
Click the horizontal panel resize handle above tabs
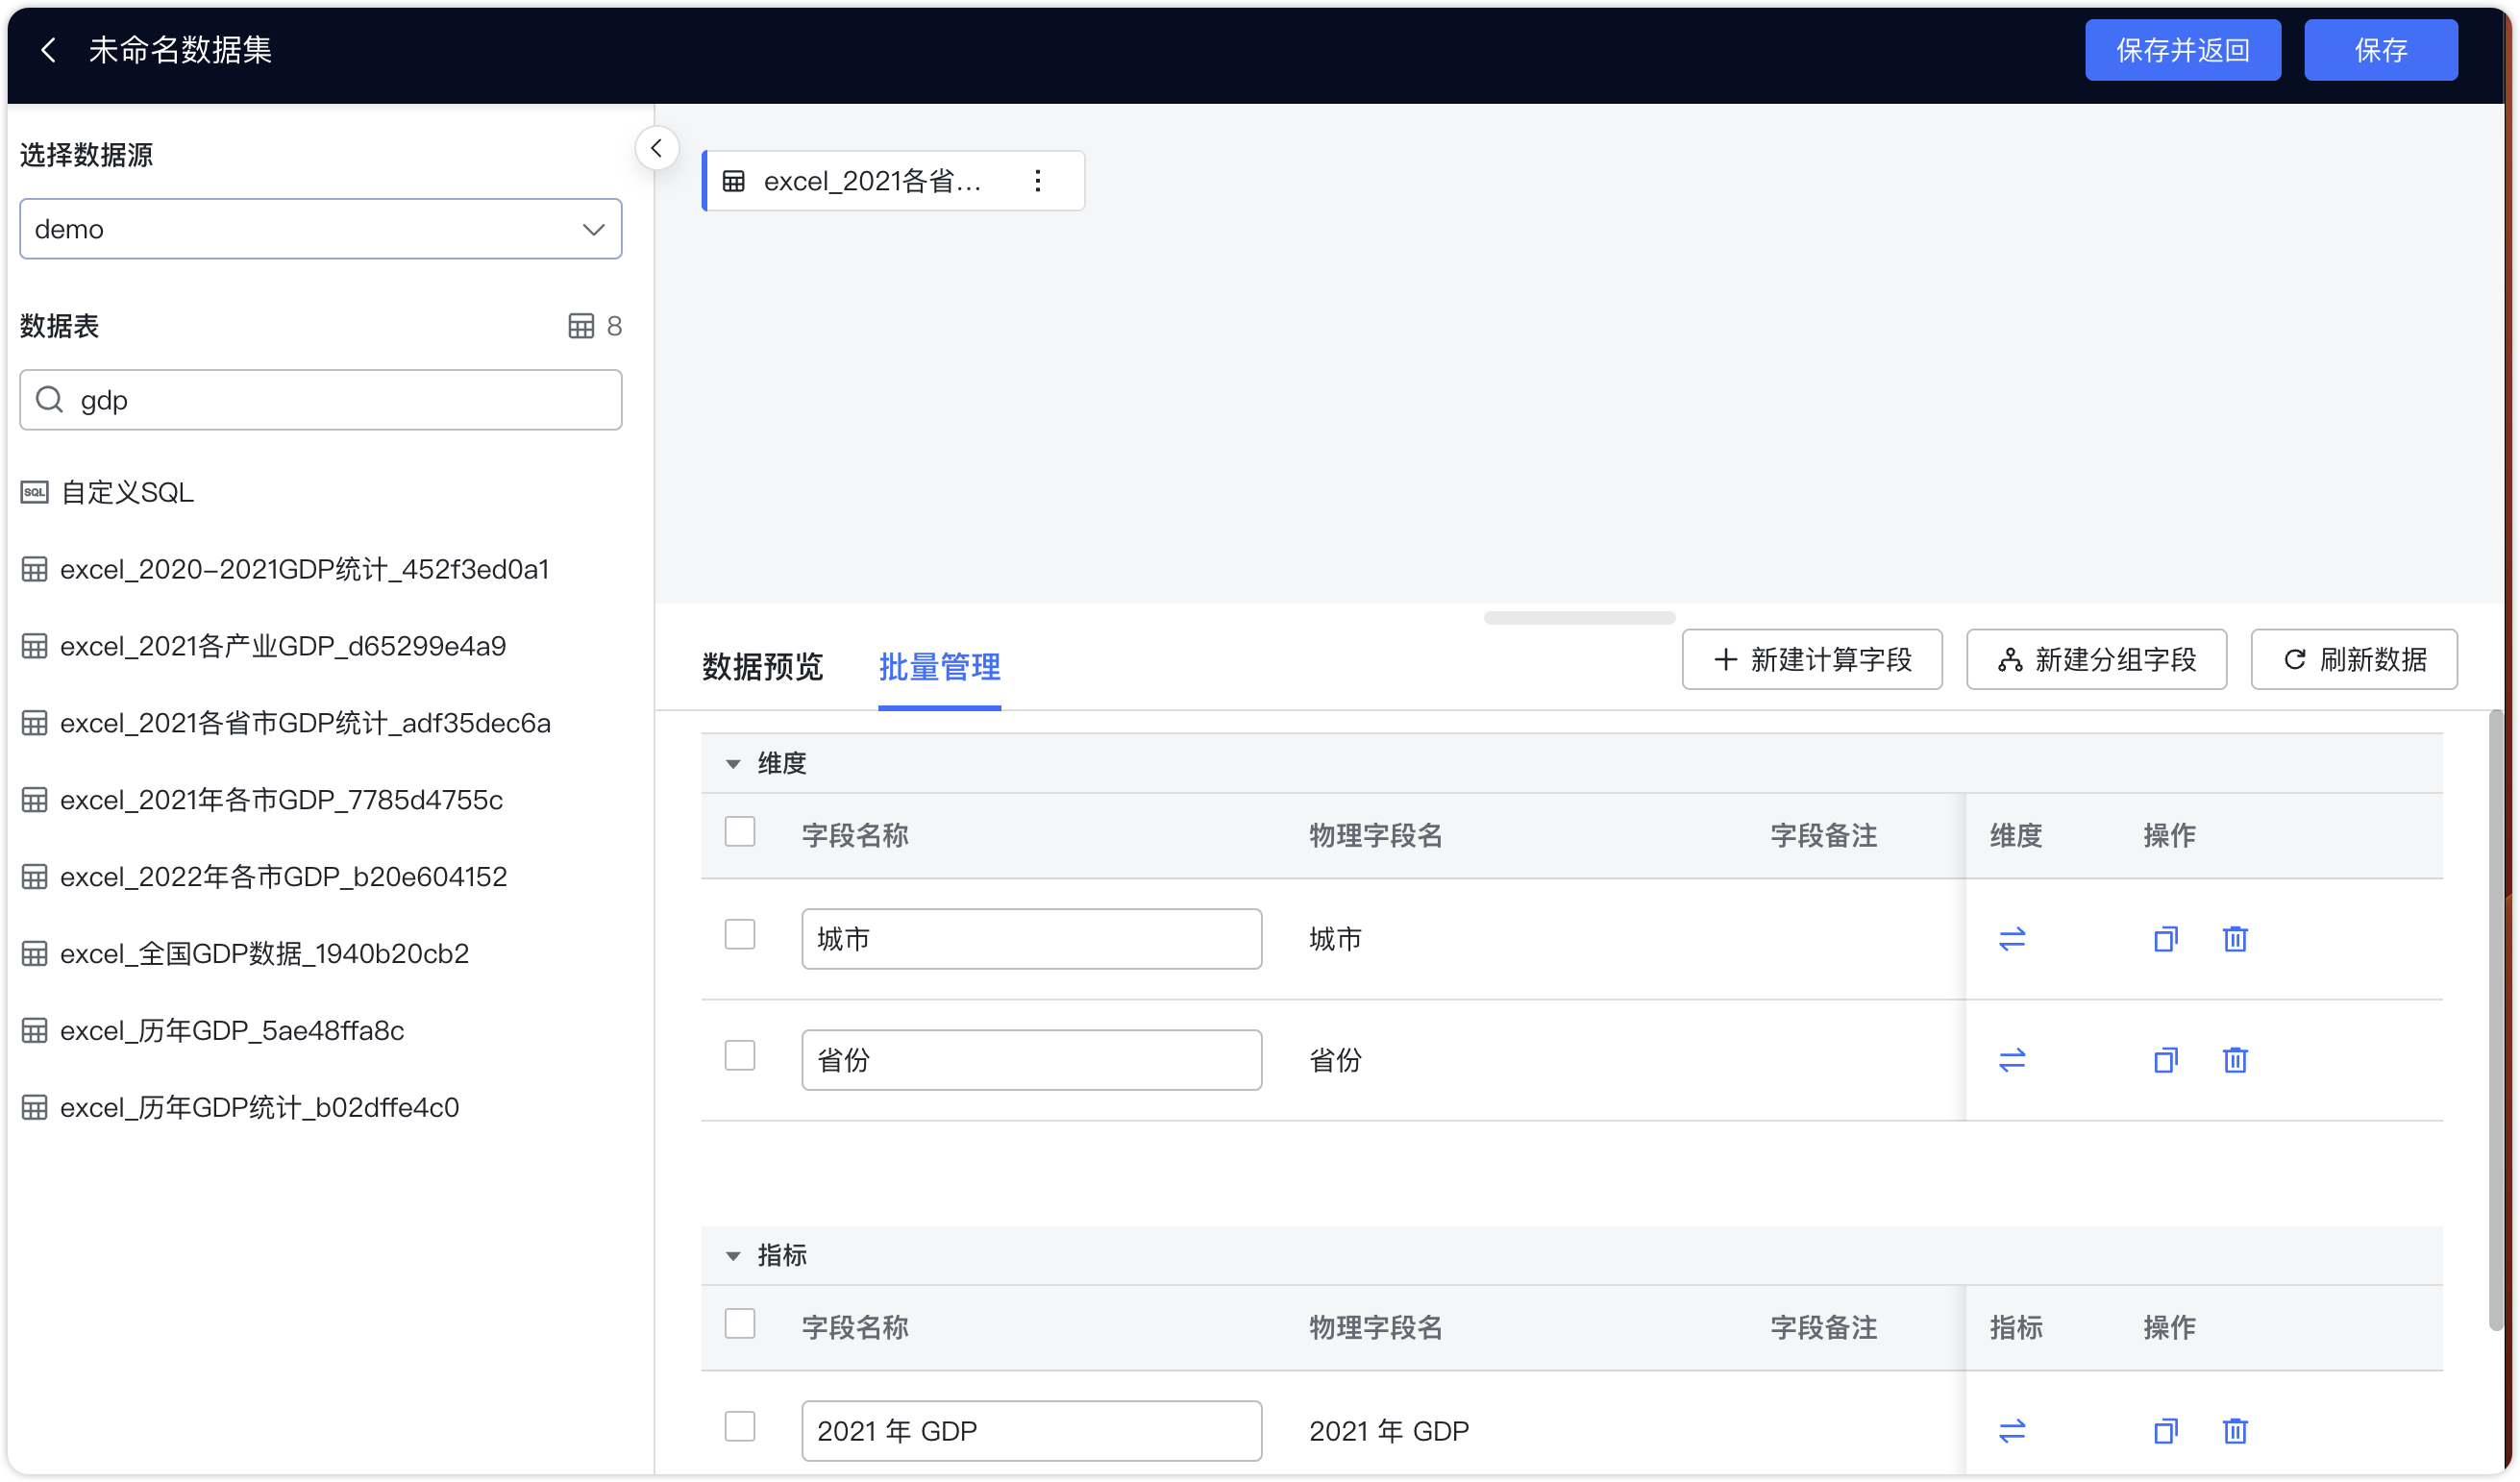tap(1580, 618)
